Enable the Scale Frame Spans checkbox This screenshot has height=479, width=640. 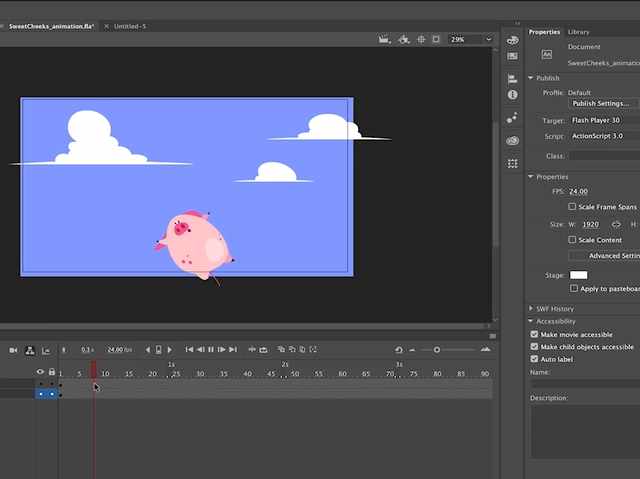(572, 207)
